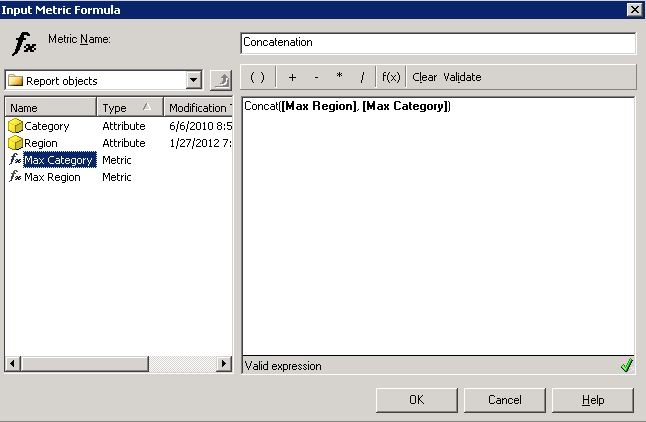Screen dimensions: 646x422
Task: Click the Max Region metric fx icon
Action: (15, 177)
